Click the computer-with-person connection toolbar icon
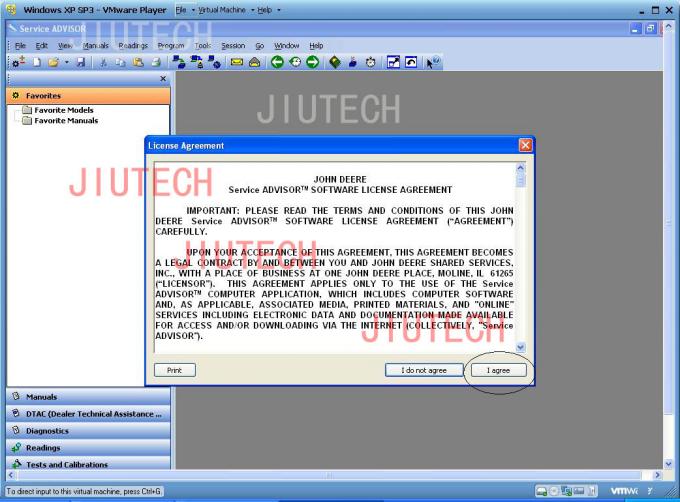The width and height of the screenshot is (680, 502). point(197,62)
